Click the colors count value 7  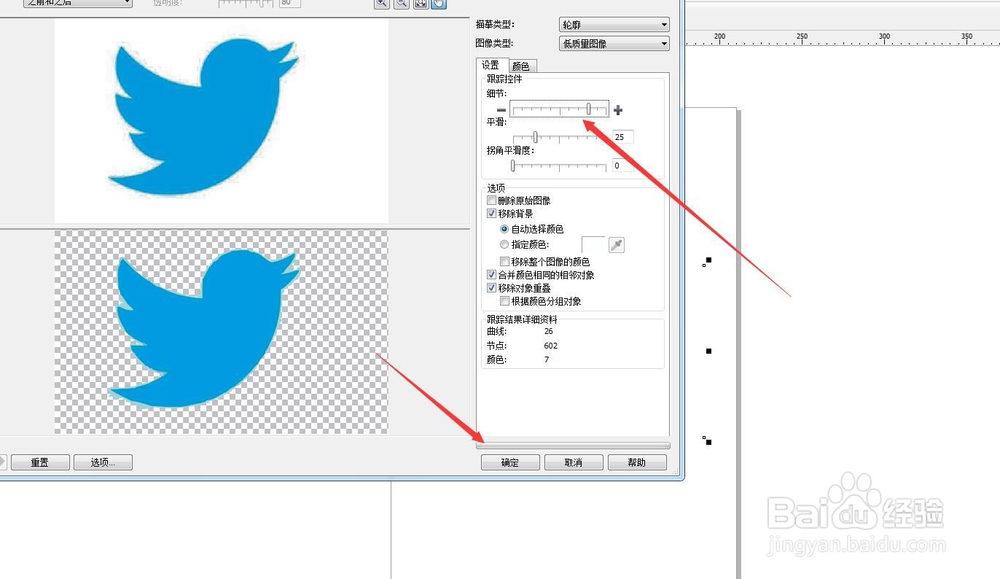[547, 360]
